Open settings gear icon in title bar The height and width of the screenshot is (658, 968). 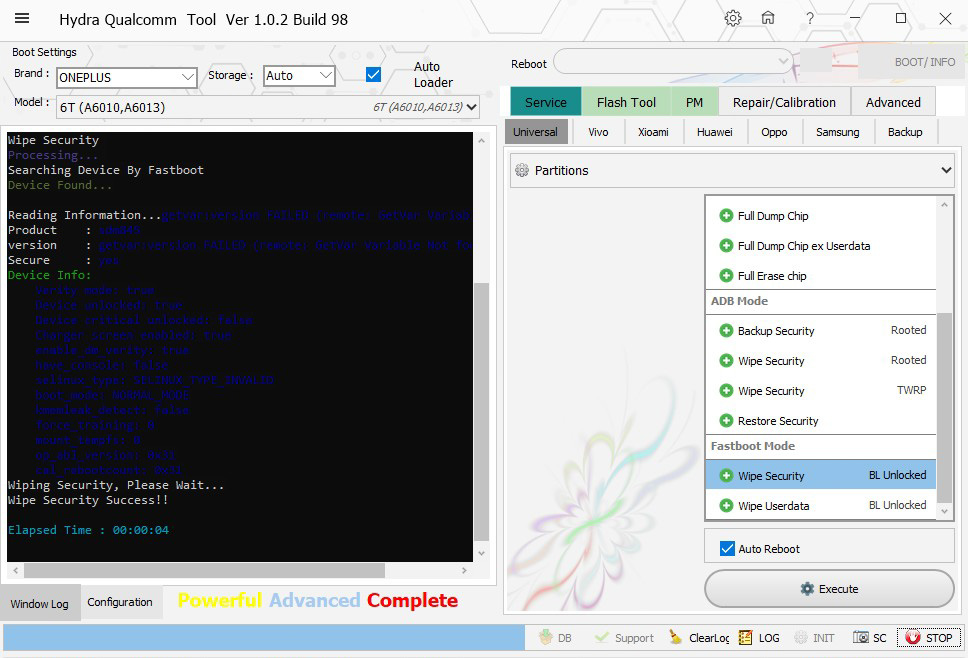733,19
